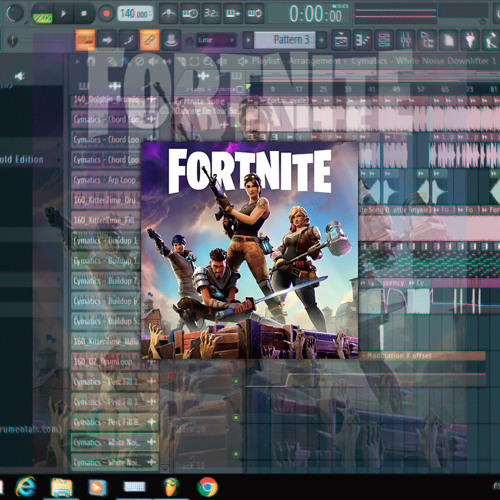Toggle wait for input to start playing
This screenshot has width=500, height=500.
click(190, 14)
